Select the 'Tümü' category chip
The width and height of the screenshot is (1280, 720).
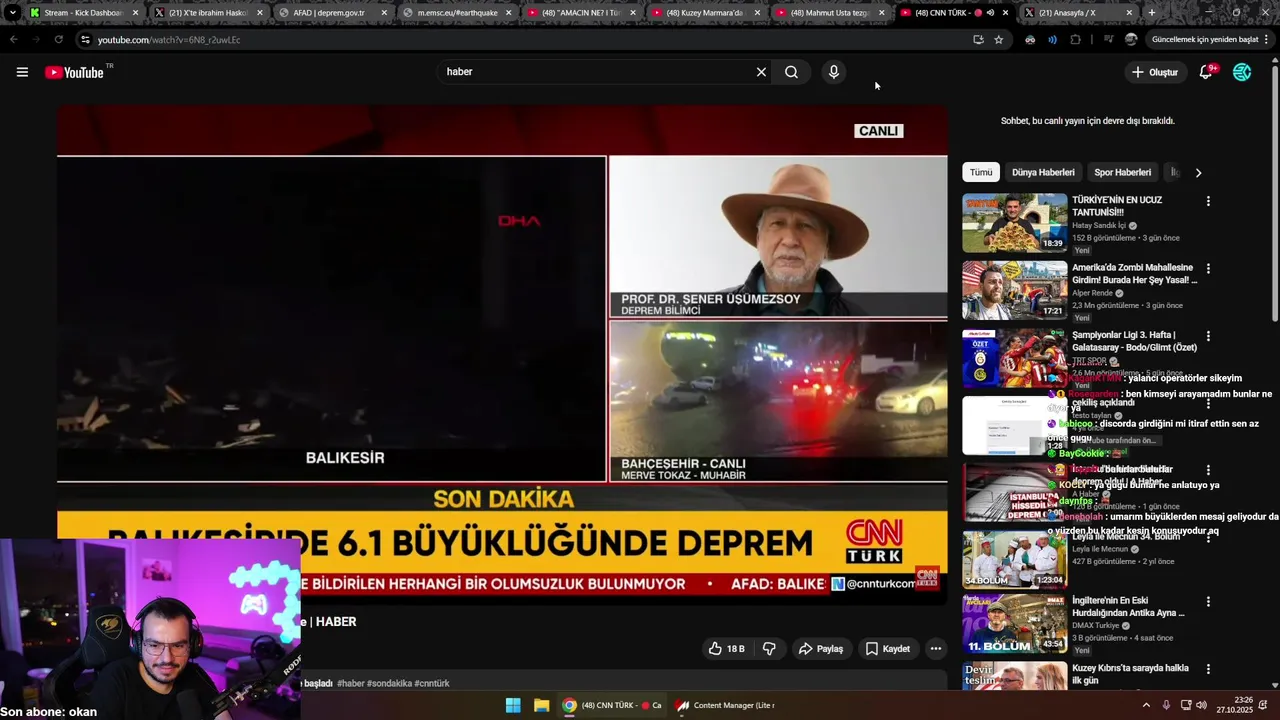pos(981,172)
